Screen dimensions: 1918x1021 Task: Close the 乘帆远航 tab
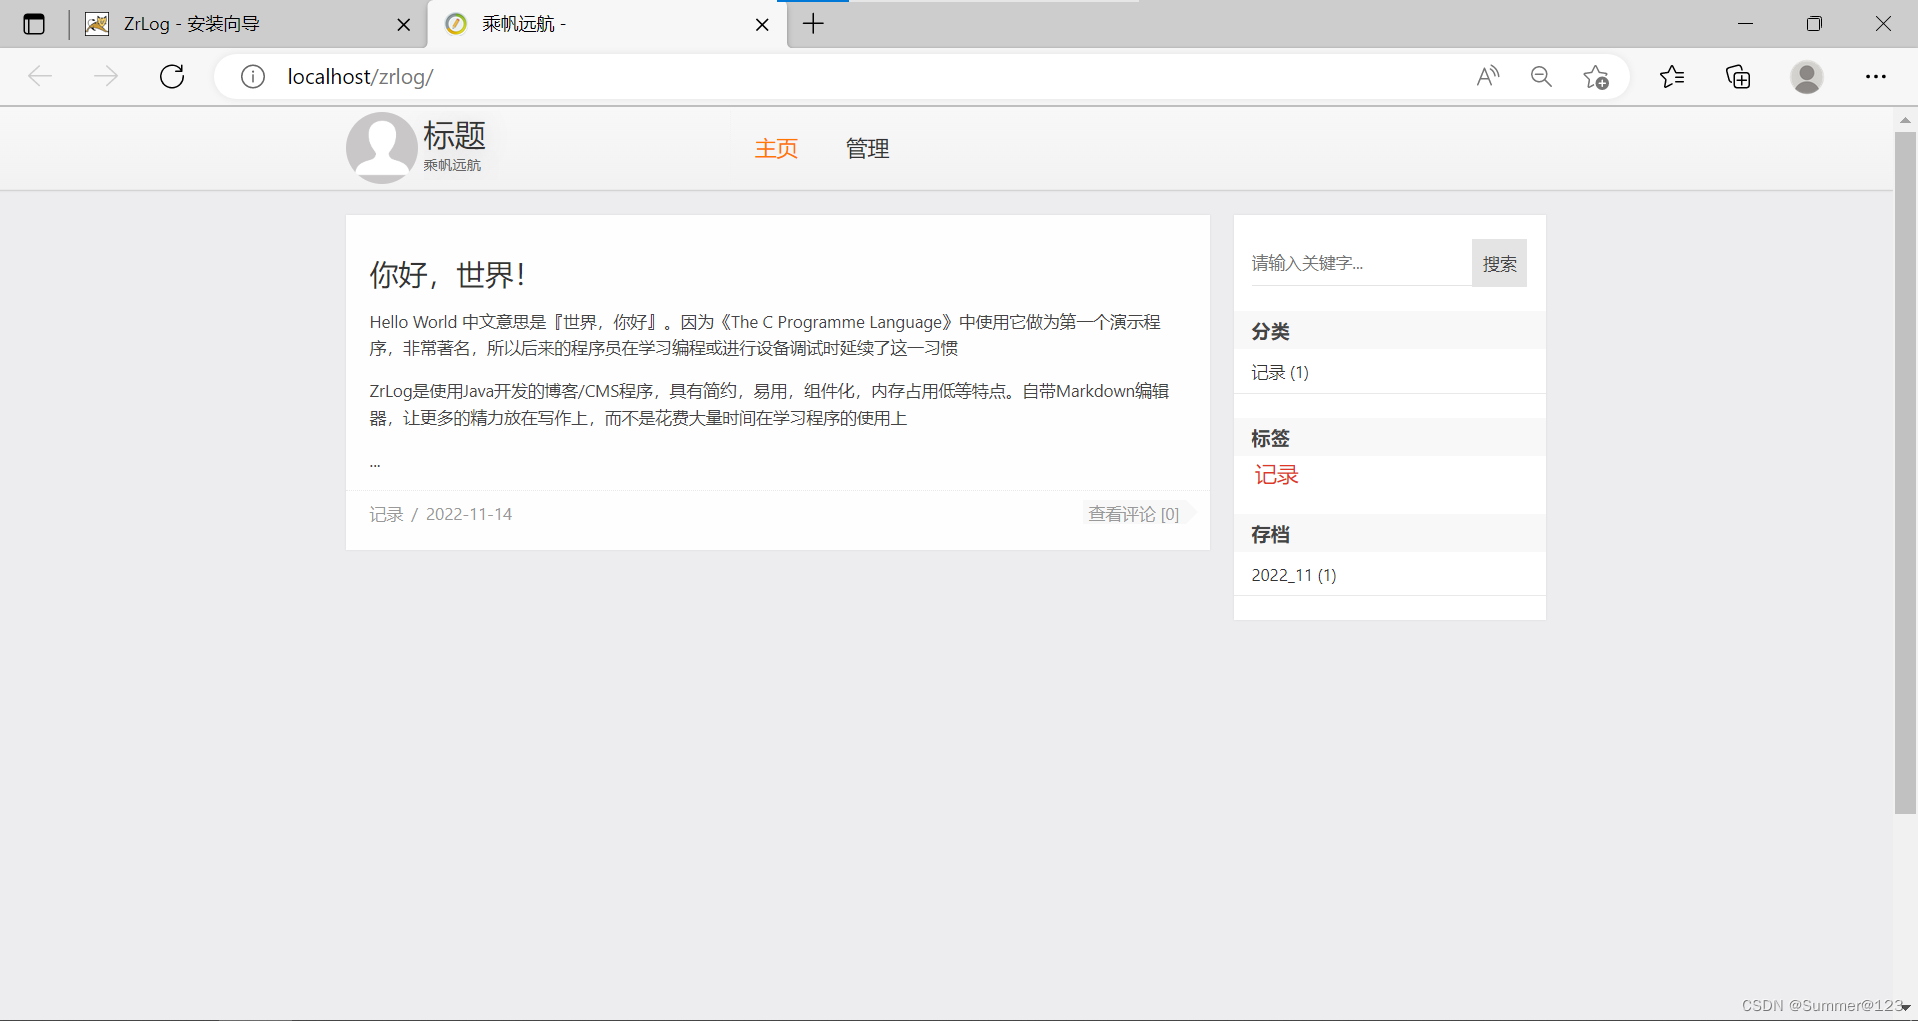pyautogui.click(x=762, y=25)
